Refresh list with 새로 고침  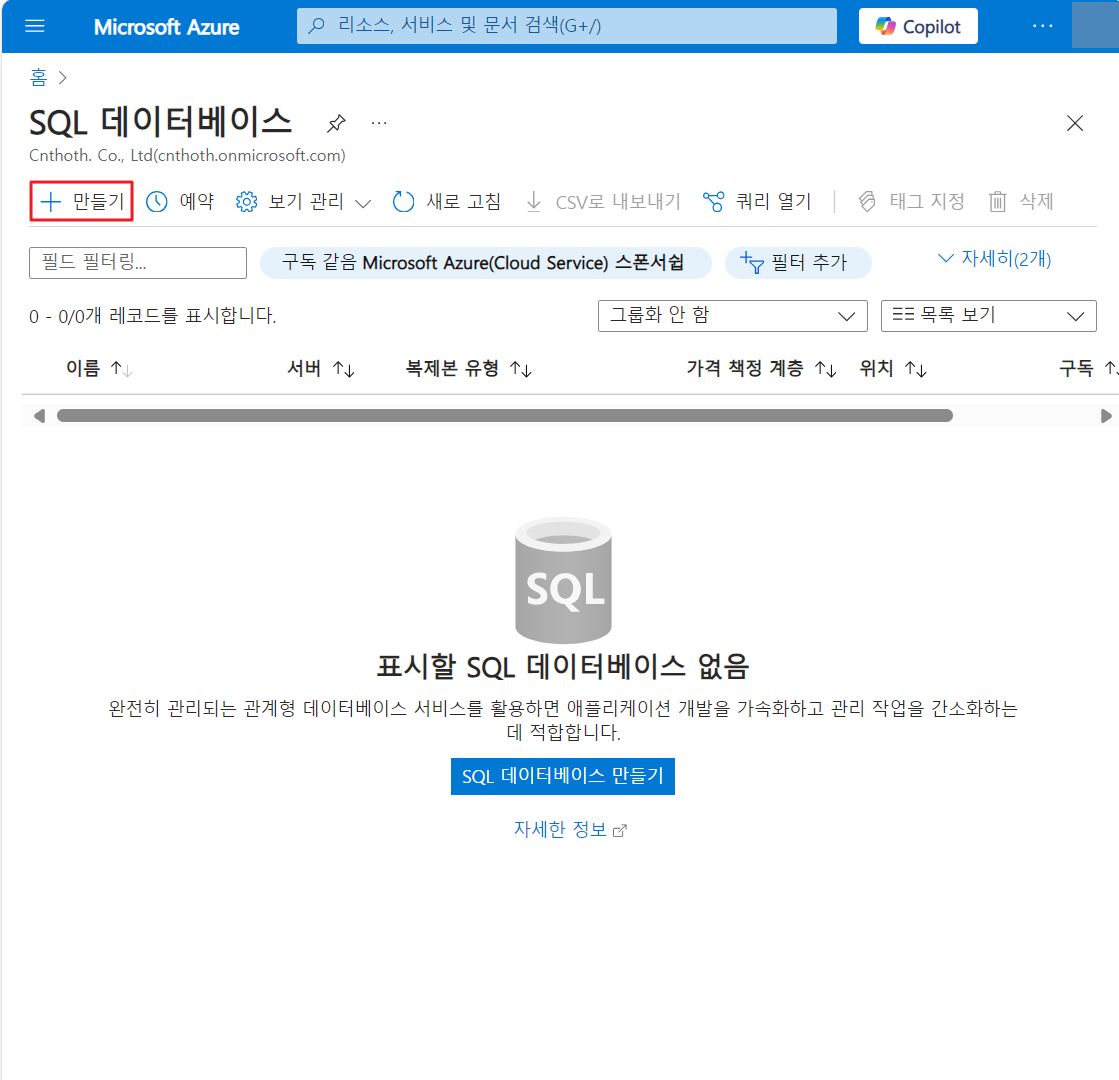coord(447,201)
